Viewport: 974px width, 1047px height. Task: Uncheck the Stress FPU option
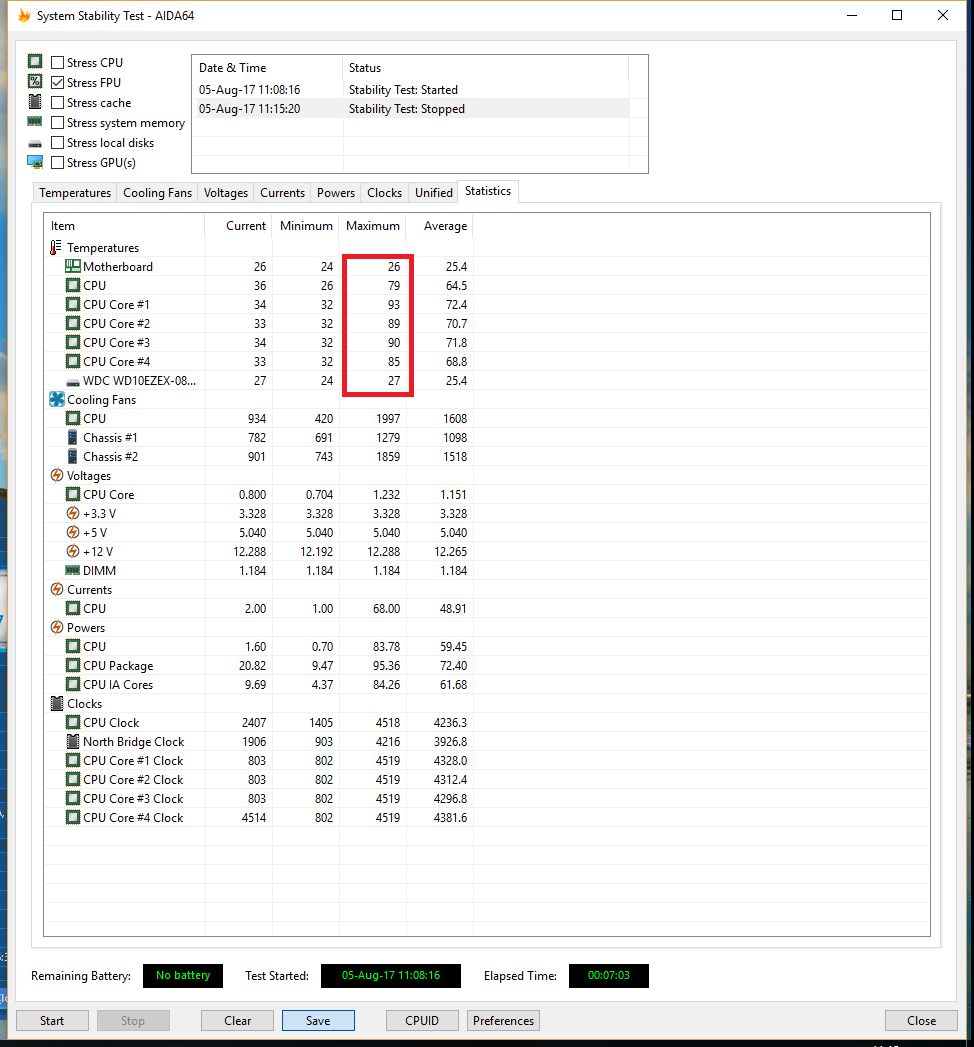click(58, 83)
